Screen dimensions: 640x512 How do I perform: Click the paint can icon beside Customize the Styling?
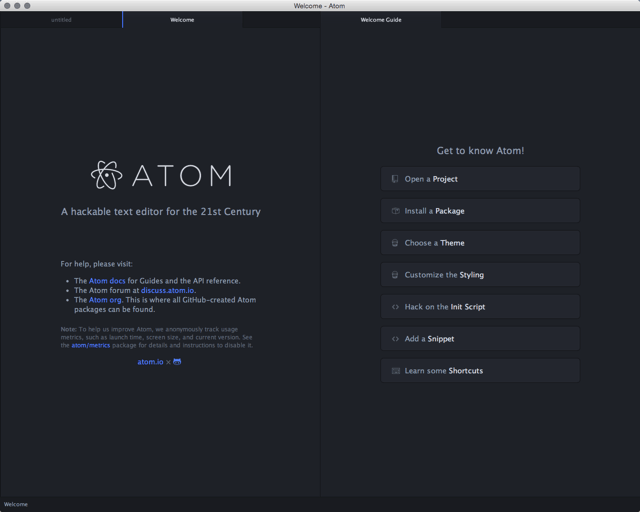[395, 275]
